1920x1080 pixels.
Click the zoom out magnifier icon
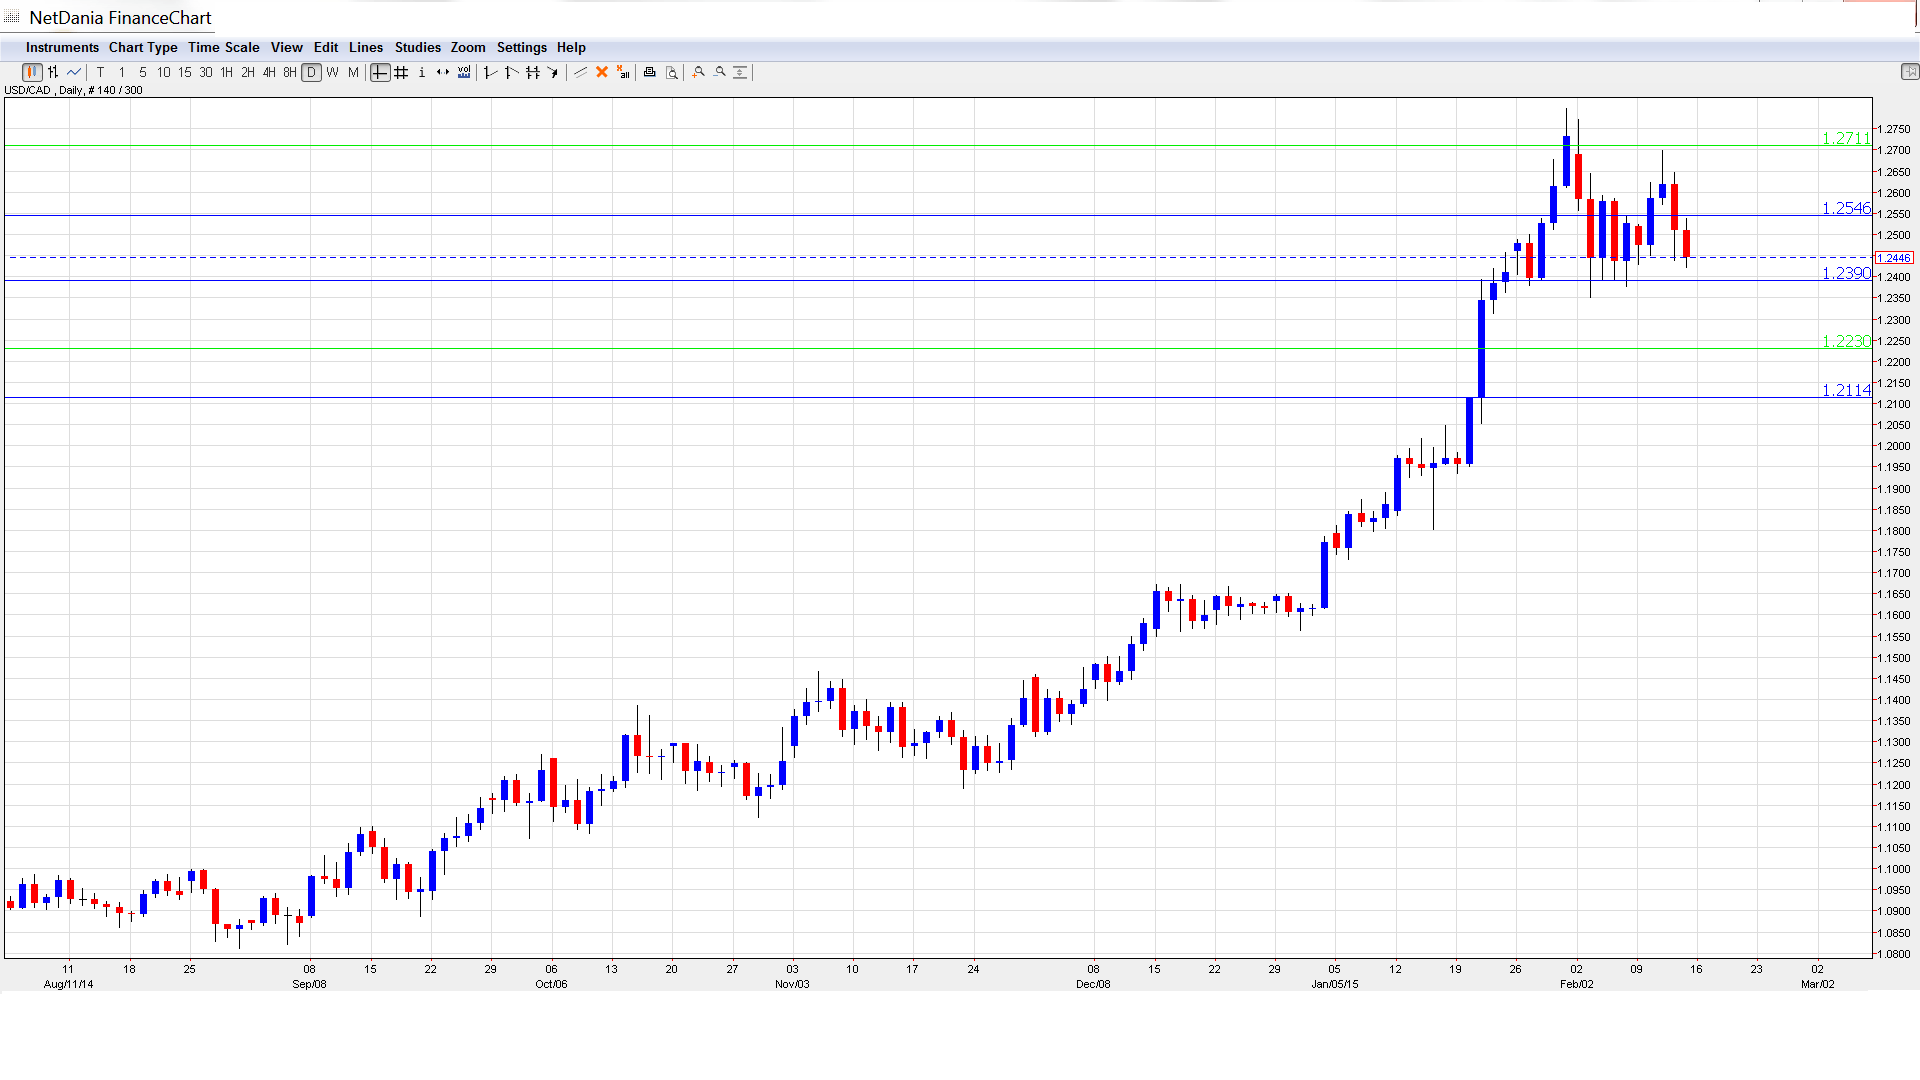(720, 72)
